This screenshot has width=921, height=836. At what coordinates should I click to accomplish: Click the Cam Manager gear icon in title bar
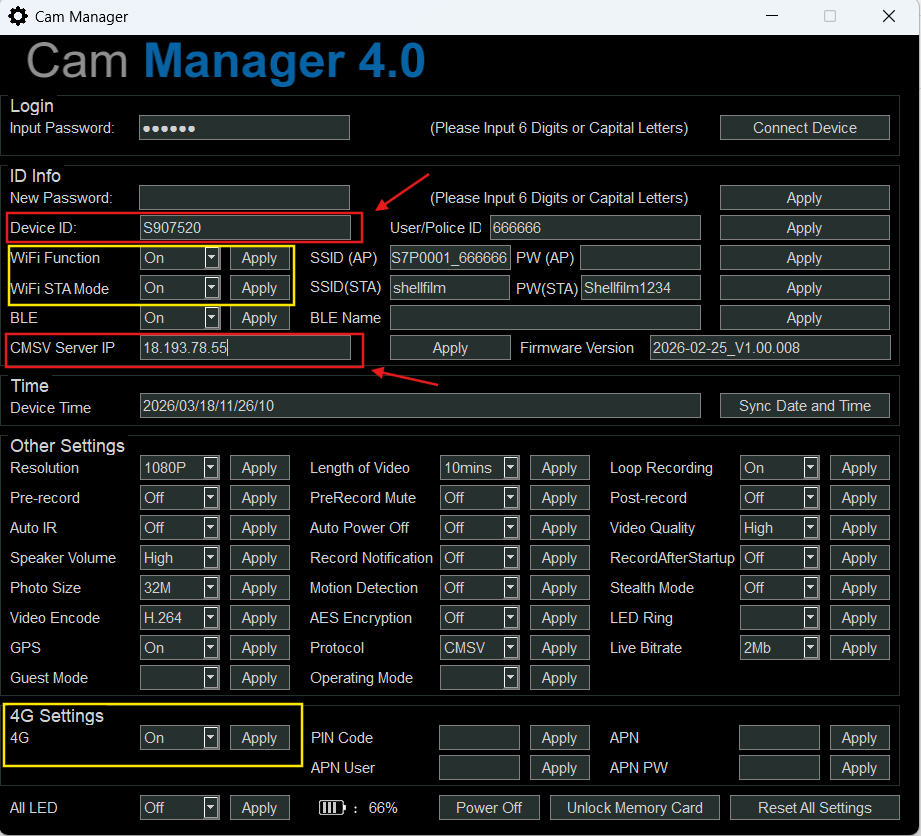(18, 16)
